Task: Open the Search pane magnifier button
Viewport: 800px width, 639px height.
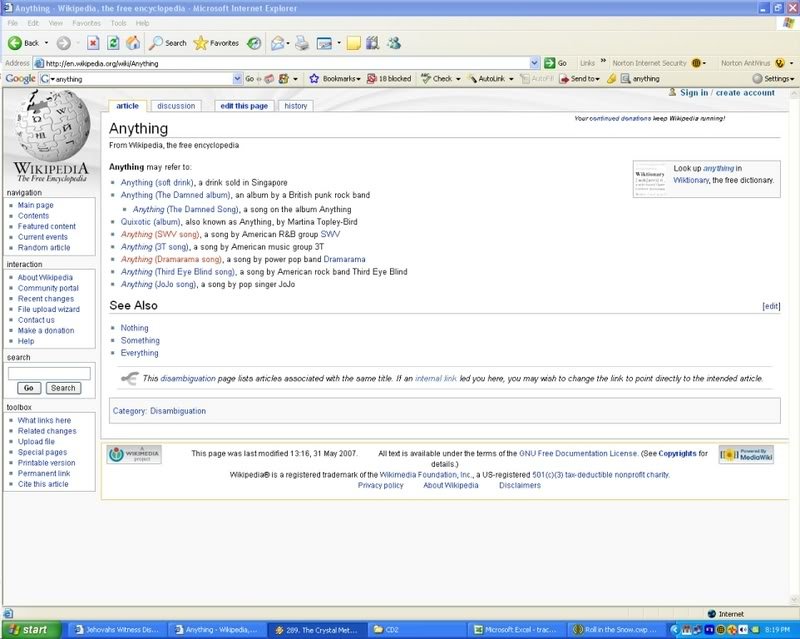Action: coord(167,43)
